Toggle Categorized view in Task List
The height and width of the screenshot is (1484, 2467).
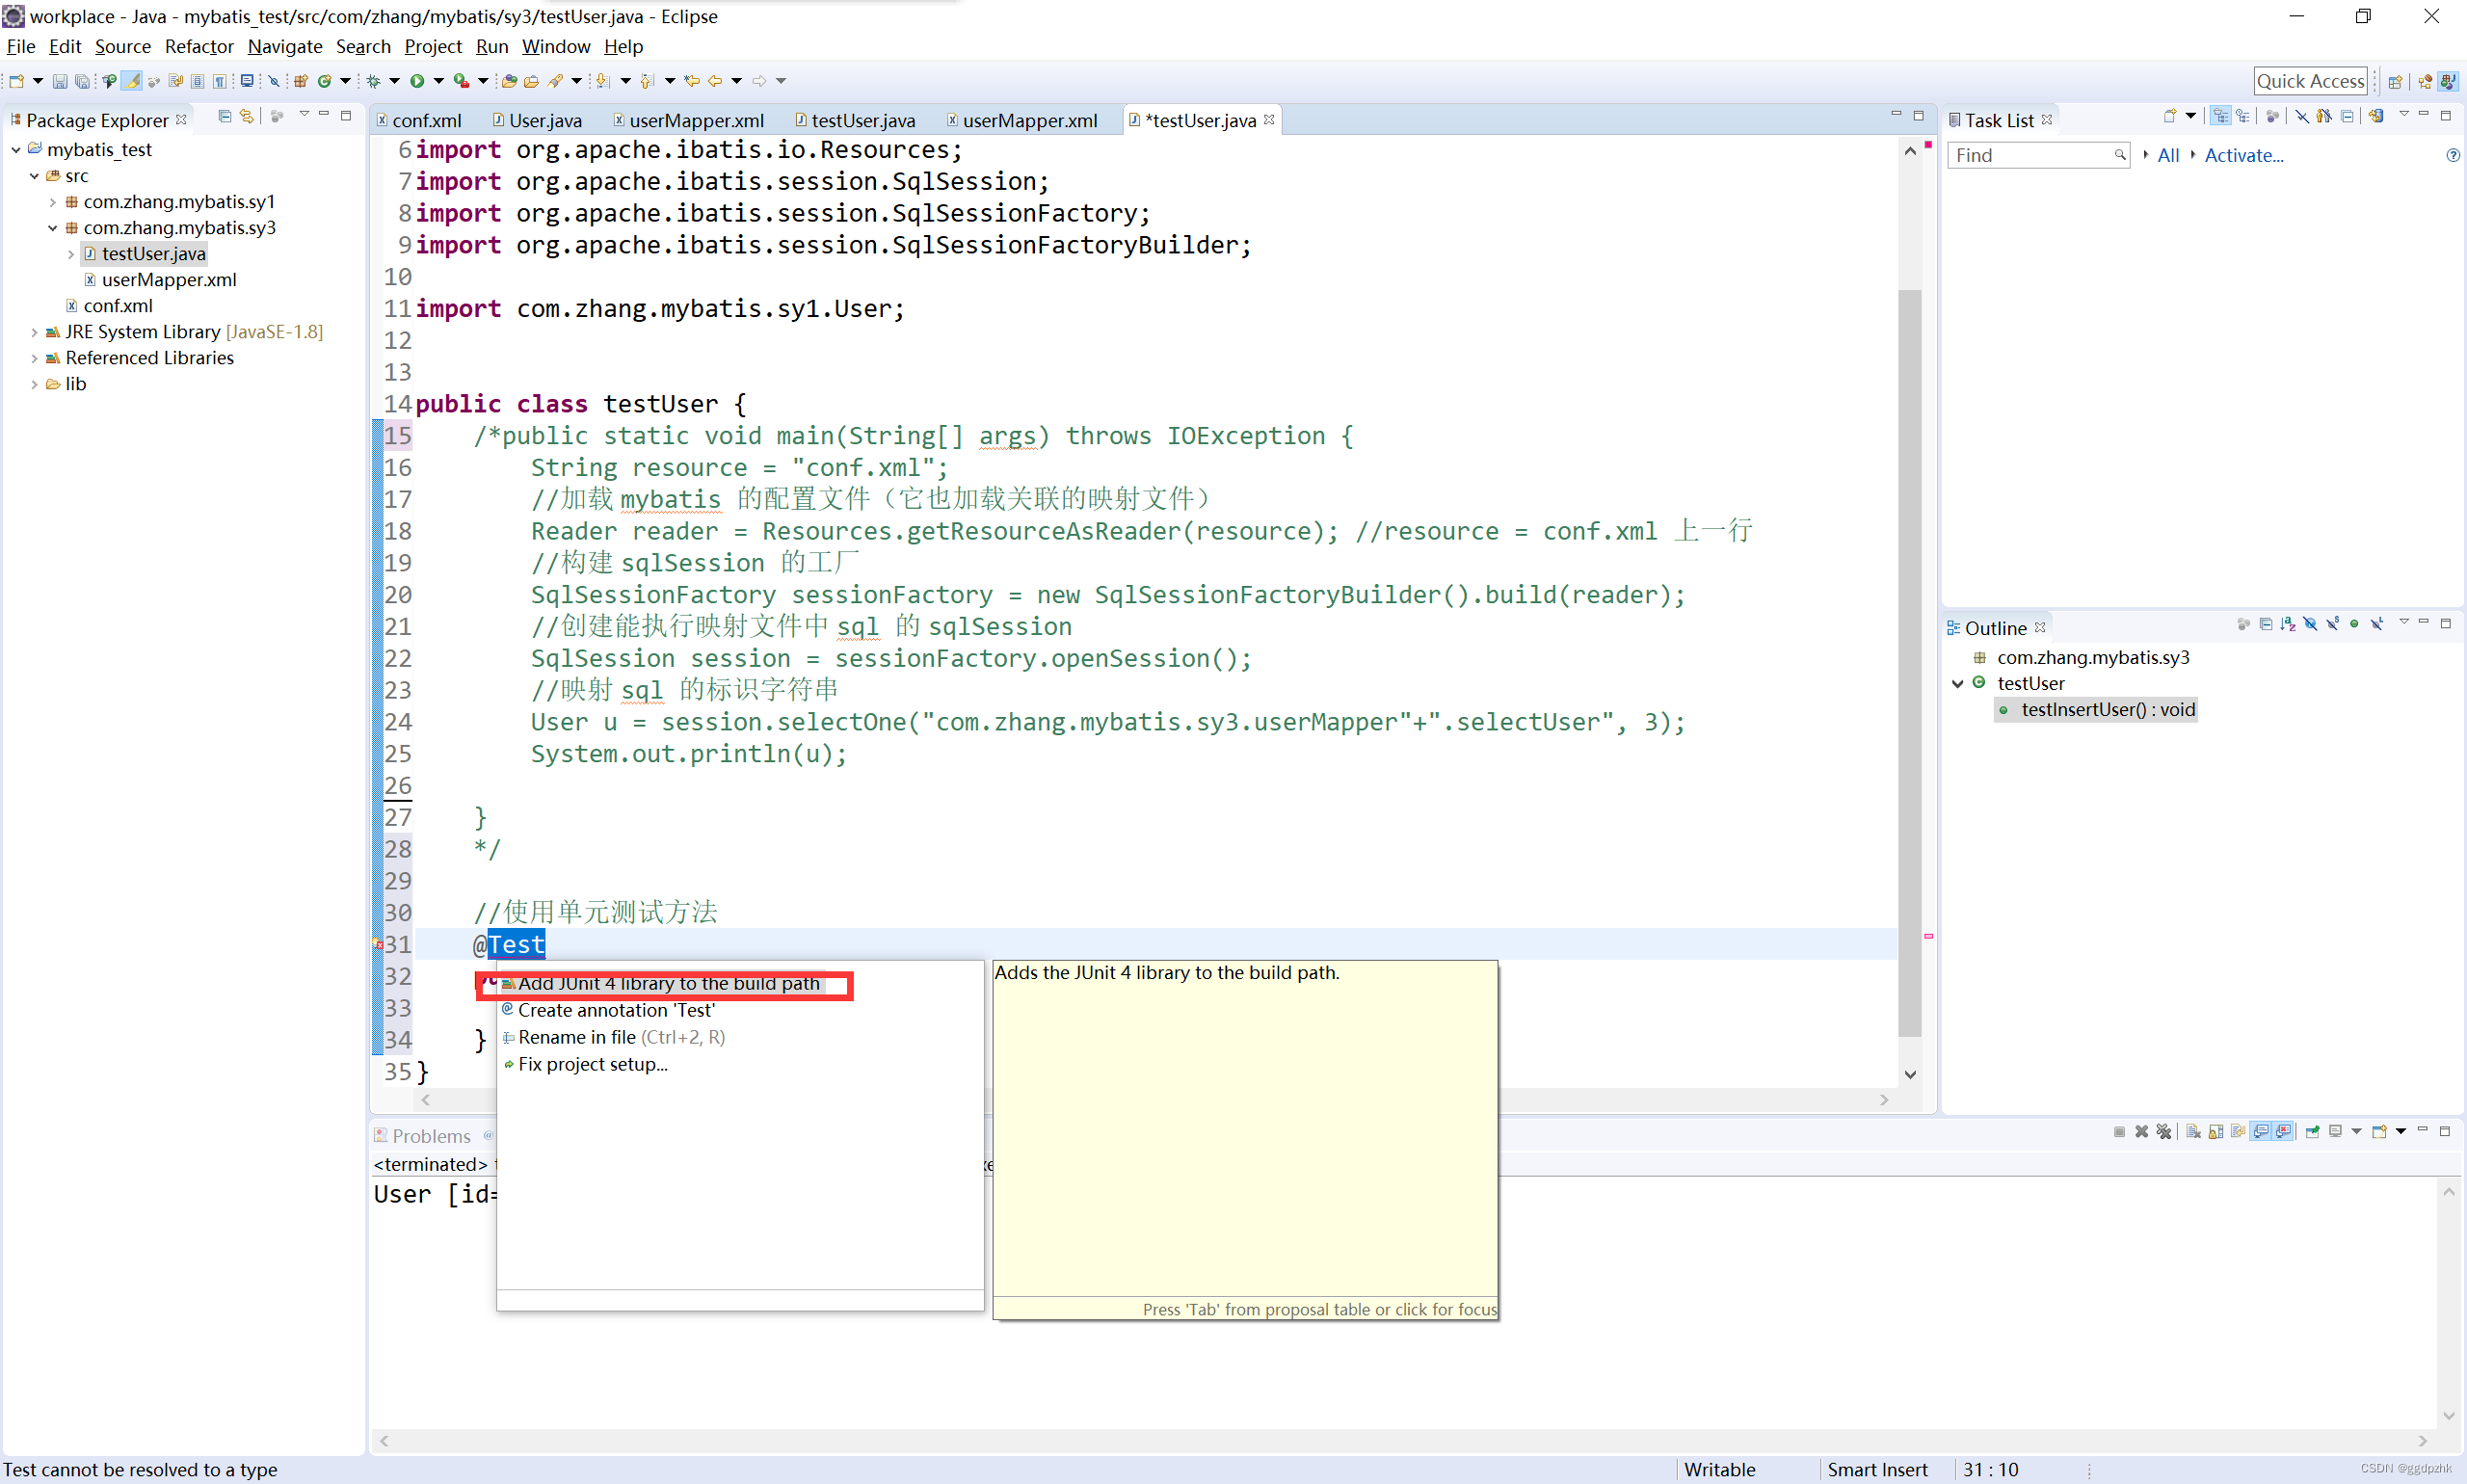(2220, 117)
